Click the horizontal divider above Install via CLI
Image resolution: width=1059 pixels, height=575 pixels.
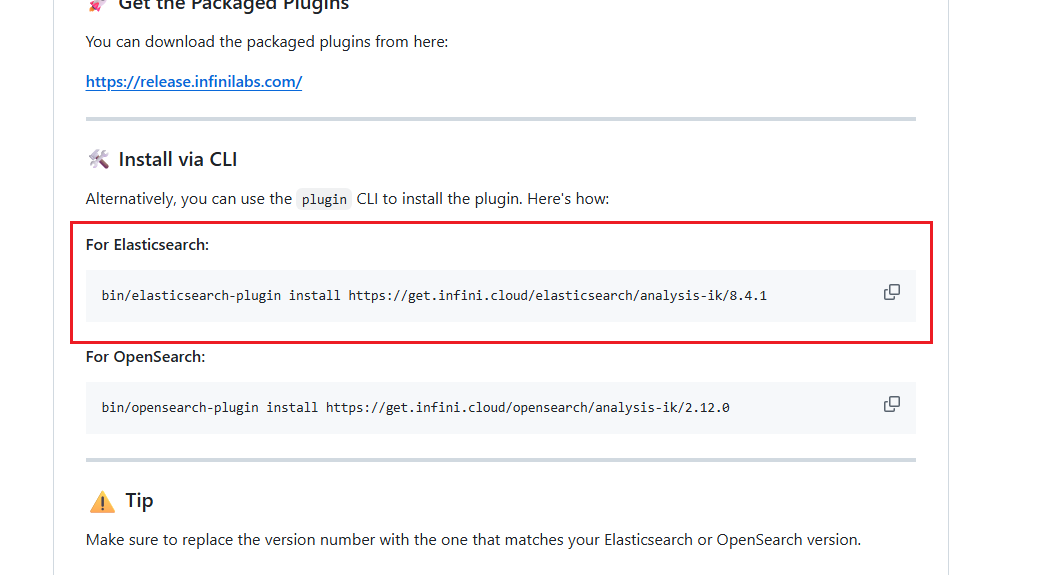coord(500,119)
